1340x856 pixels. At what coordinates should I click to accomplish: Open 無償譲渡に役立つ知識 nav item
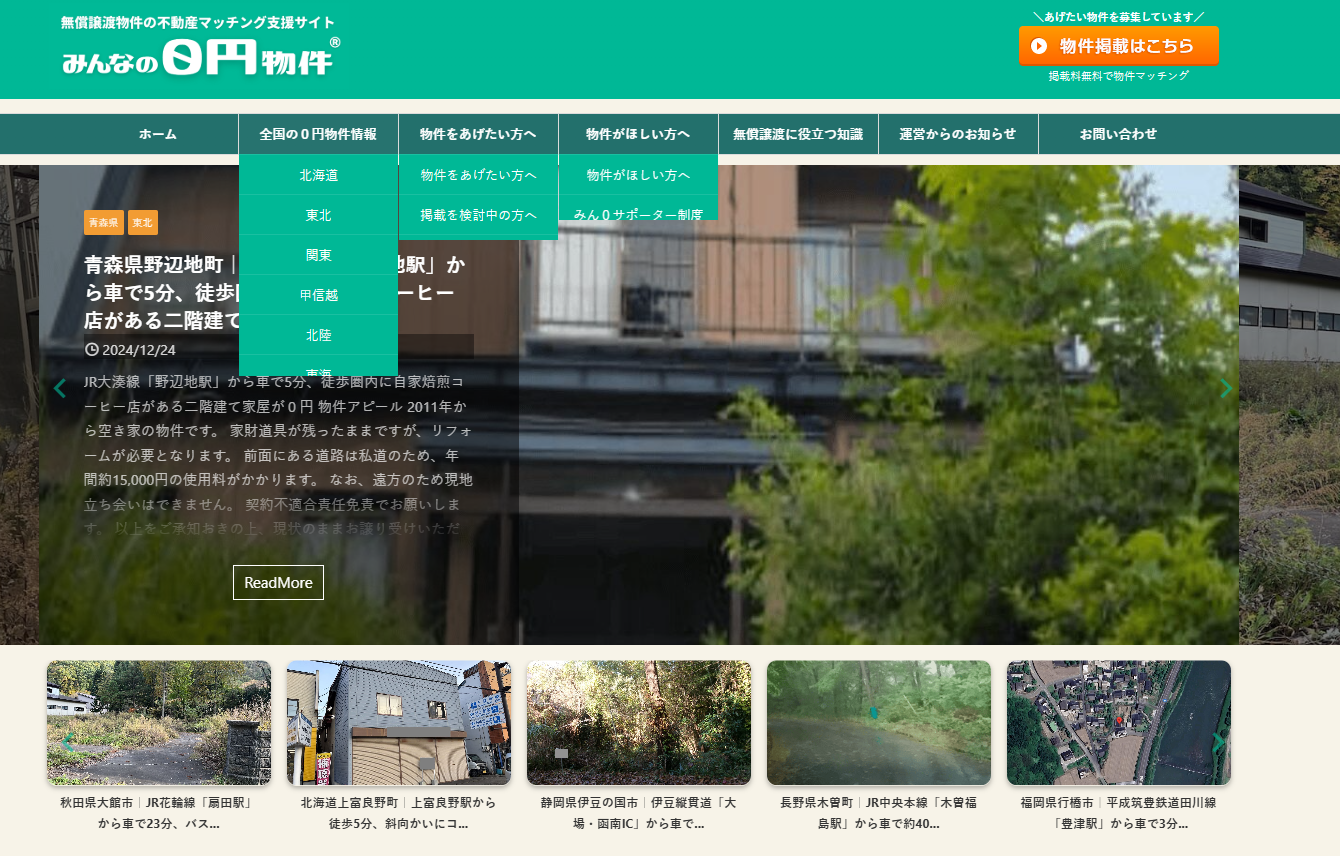(798, 134)
